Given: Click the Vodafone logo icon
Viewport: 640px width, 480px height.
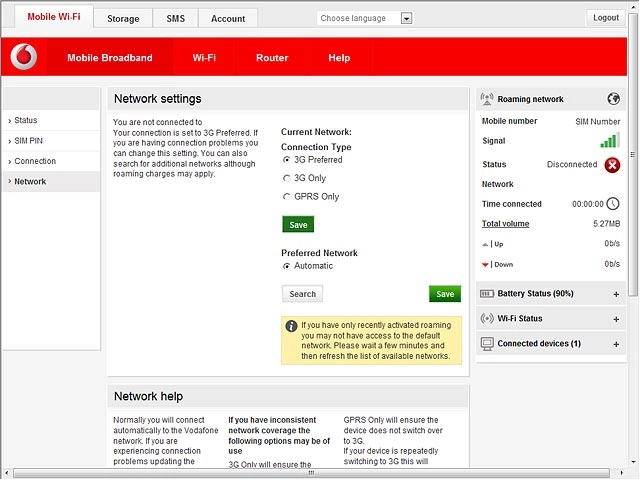Looking at the screenshot, I should click(x=24, y=57).
